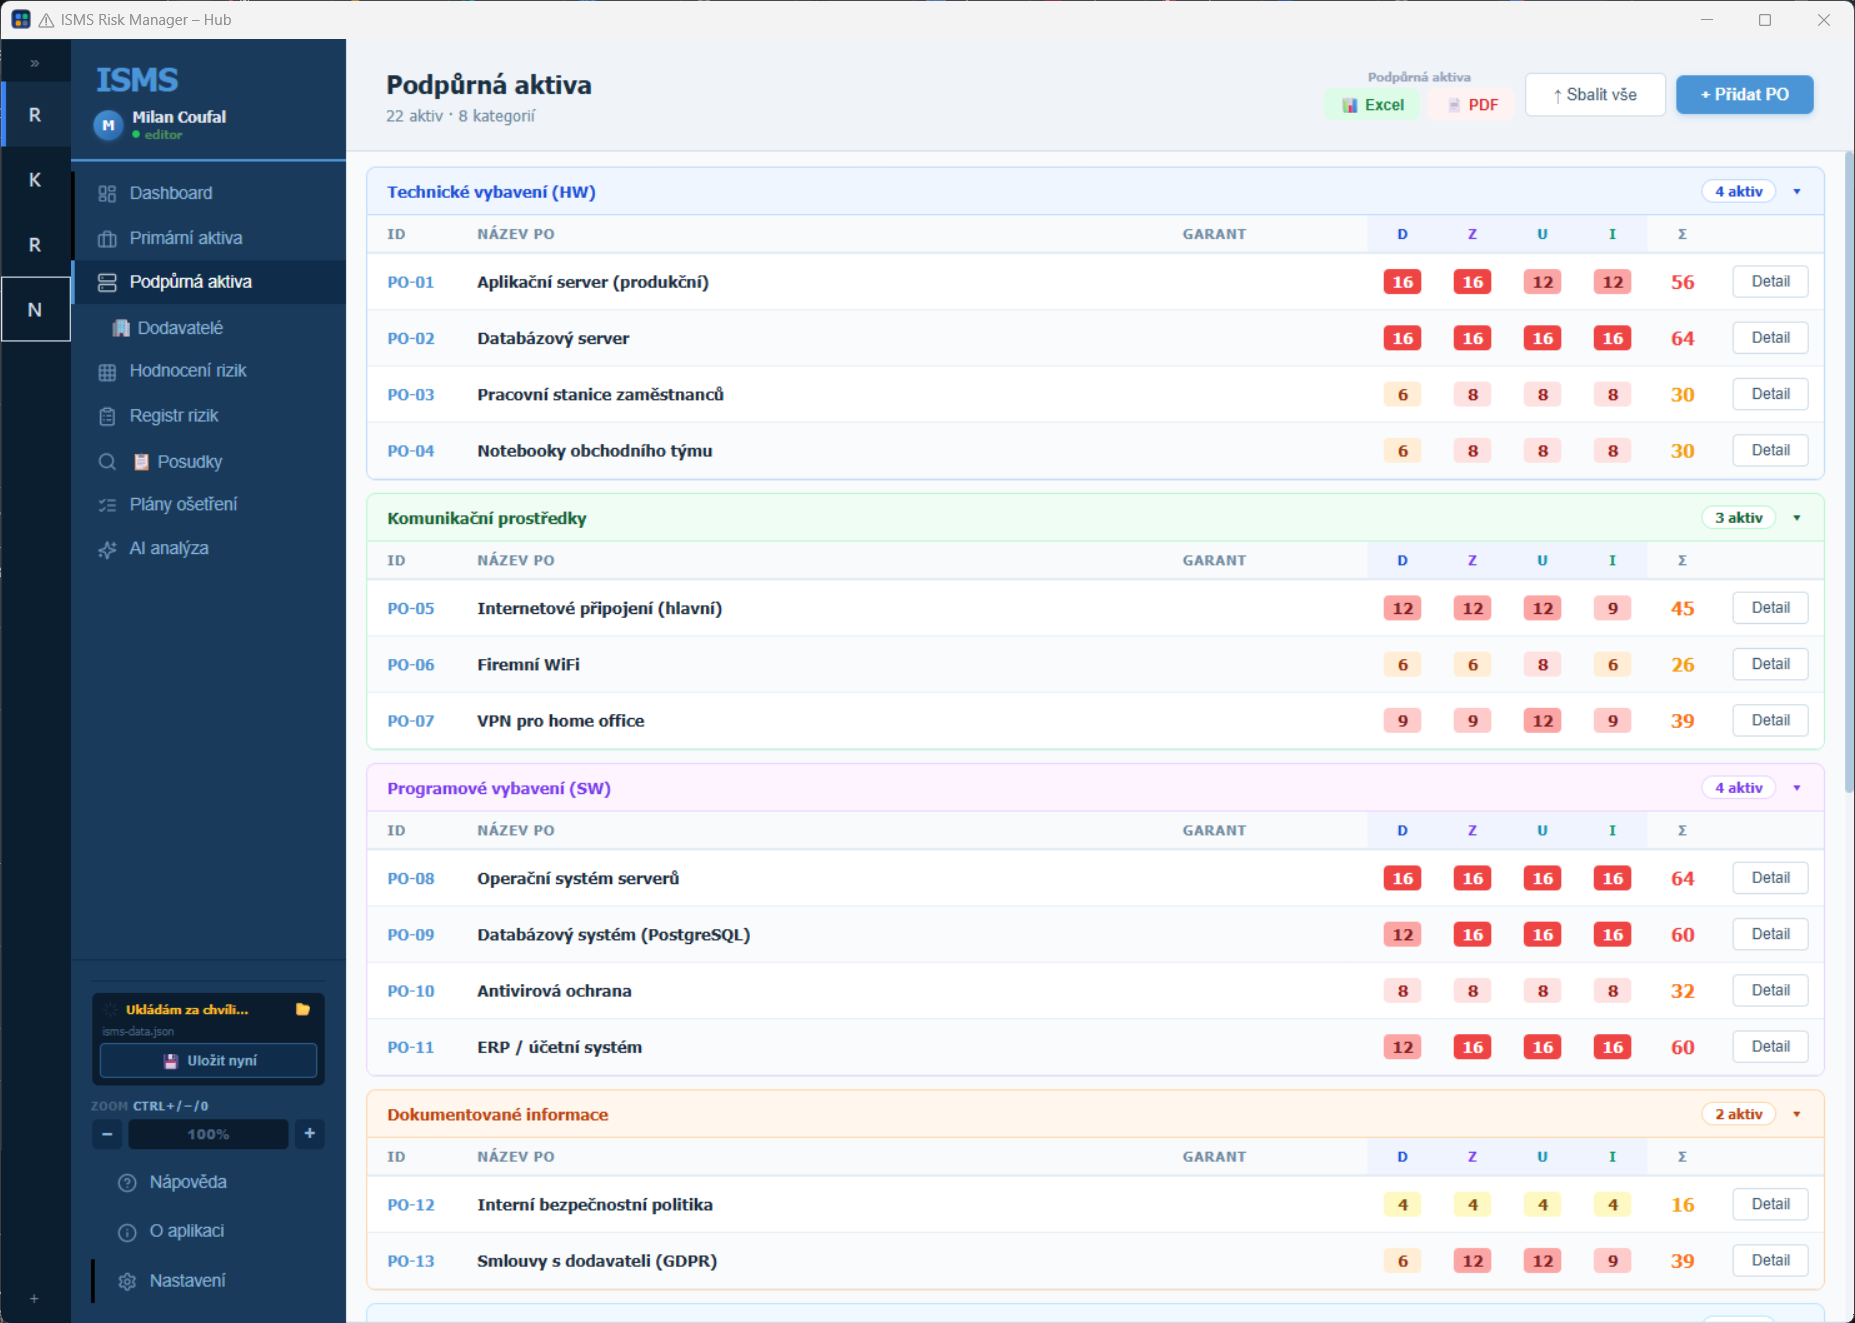Collapse the Programové vybavení (SW) section
1855x1323 pixels.
pos(1797,788)
